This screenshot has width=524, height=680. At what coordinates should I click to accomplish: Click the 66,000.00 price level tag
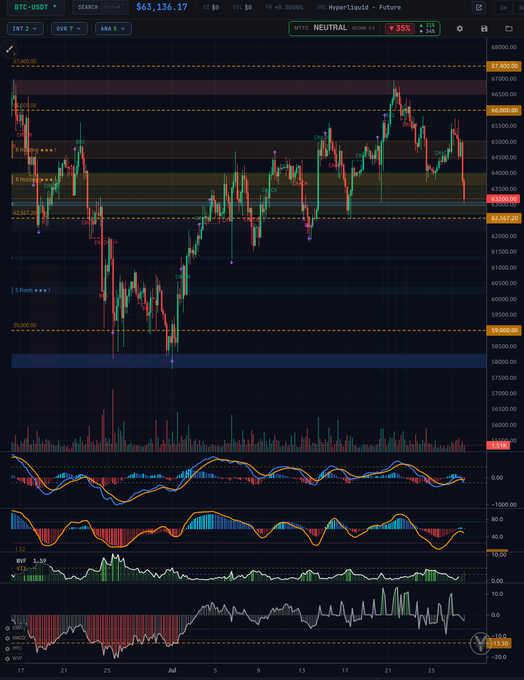pos(504,110)
